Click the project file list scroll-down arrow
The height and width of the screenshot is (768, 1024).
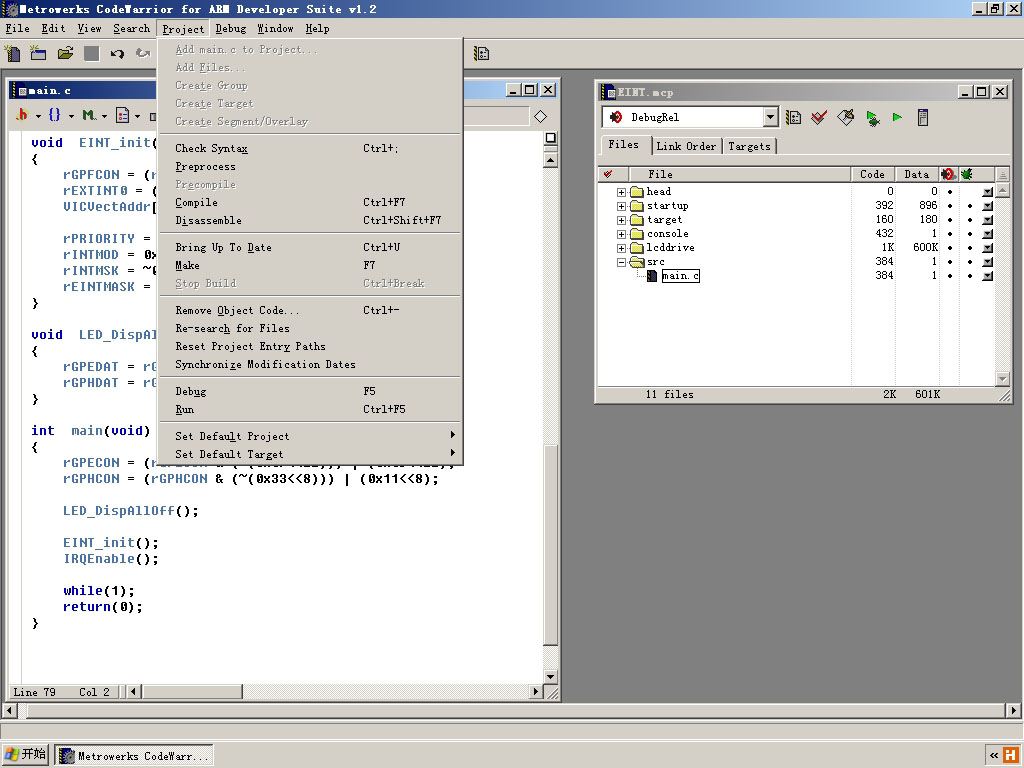coord(1002,379)
